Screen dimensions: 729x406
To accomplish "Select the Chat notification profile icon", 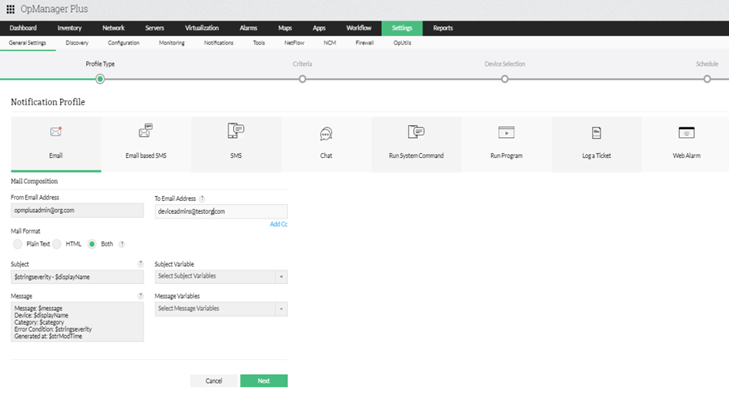I will (x=326, y=134).
